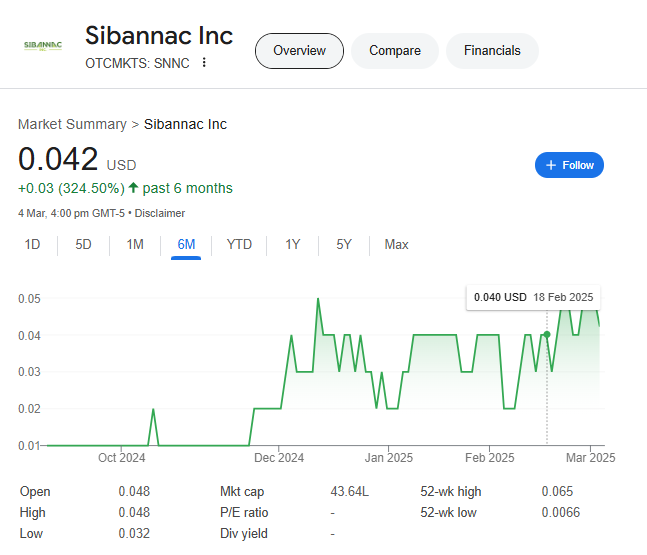
Task: Click the 'P/E ratio' label
Action: click(244, 512)
